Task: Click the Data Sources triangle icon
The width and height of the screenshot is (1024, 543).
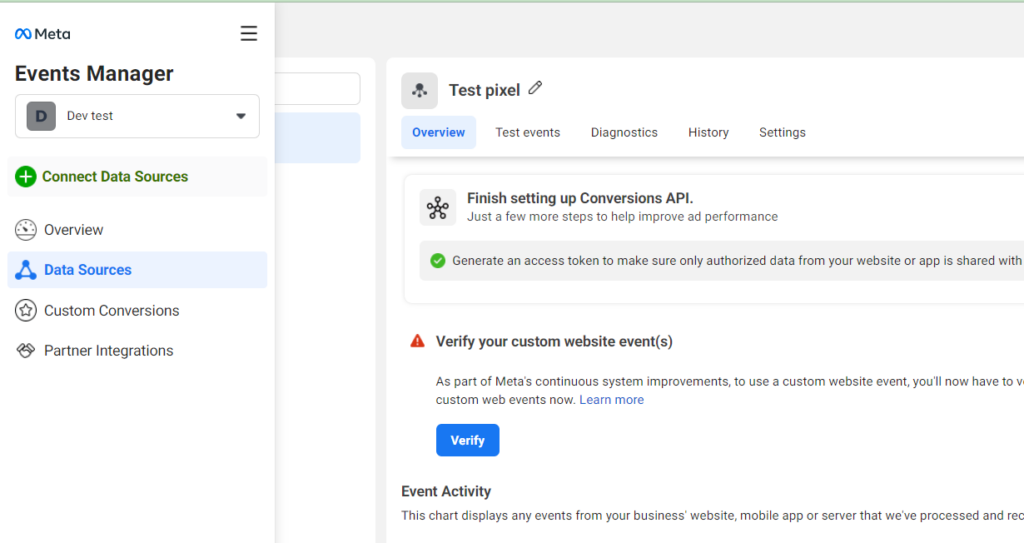Action: (x=26, y=270)
